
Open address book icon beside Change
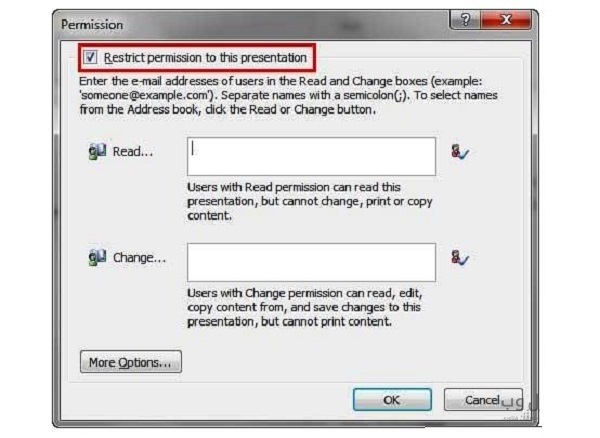coord(97,257)
